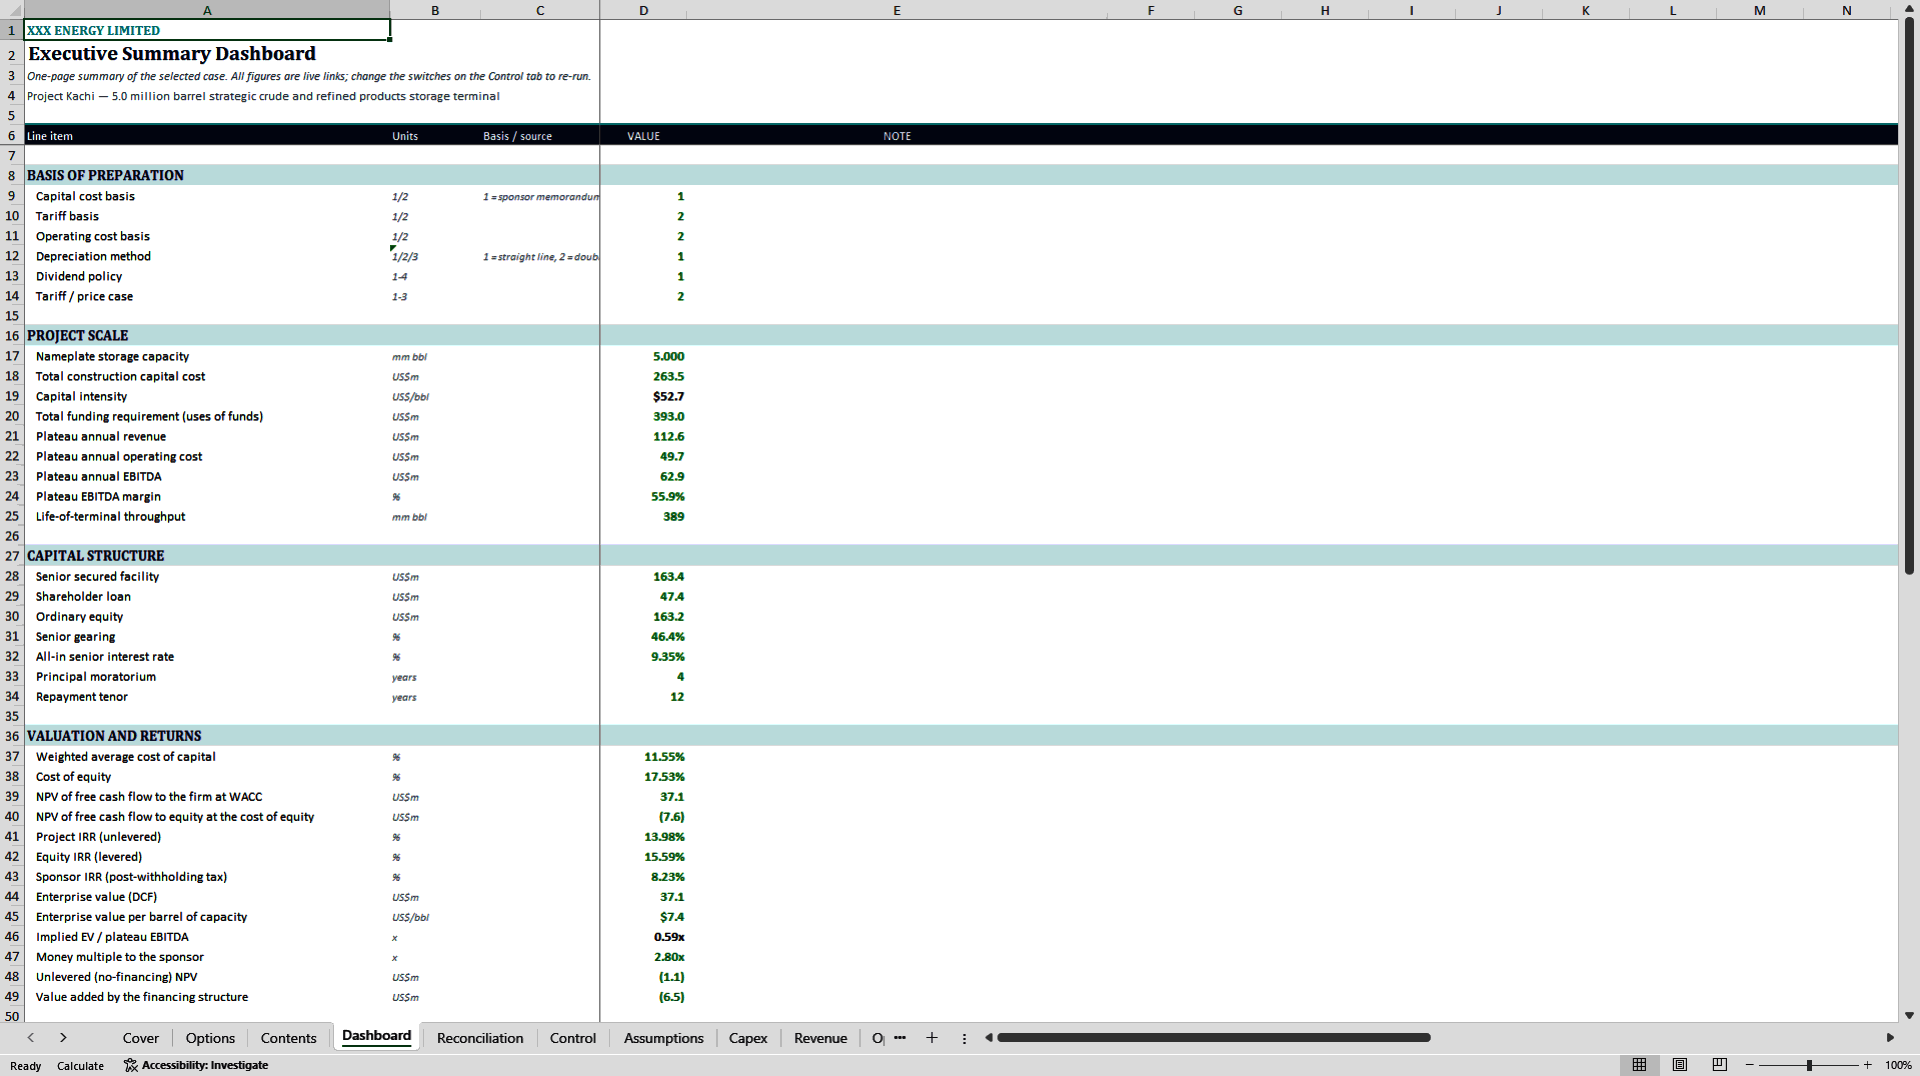Open the Accessibility: Investigate checker
Viewport: 1920px width, 1076px height.
[x=196, y=1065]
